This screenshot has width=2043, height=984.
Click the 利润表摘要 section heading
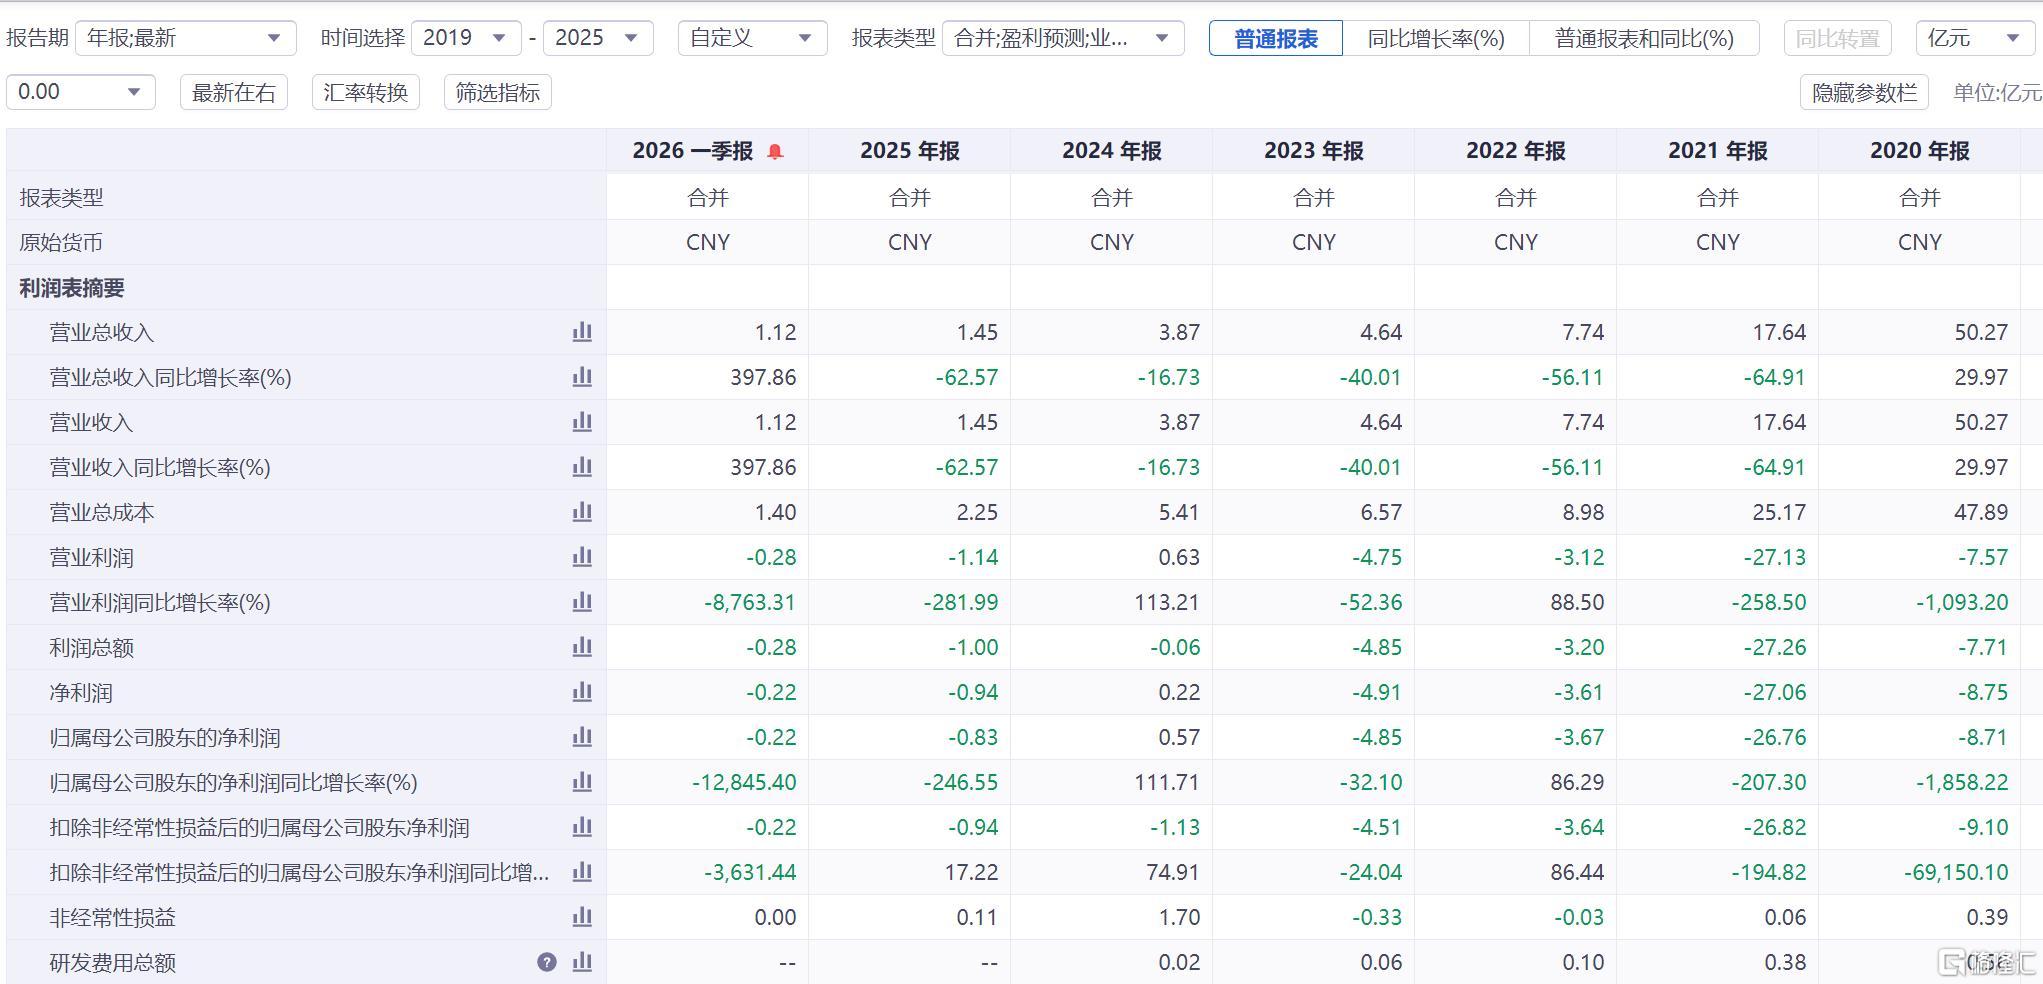72,288
